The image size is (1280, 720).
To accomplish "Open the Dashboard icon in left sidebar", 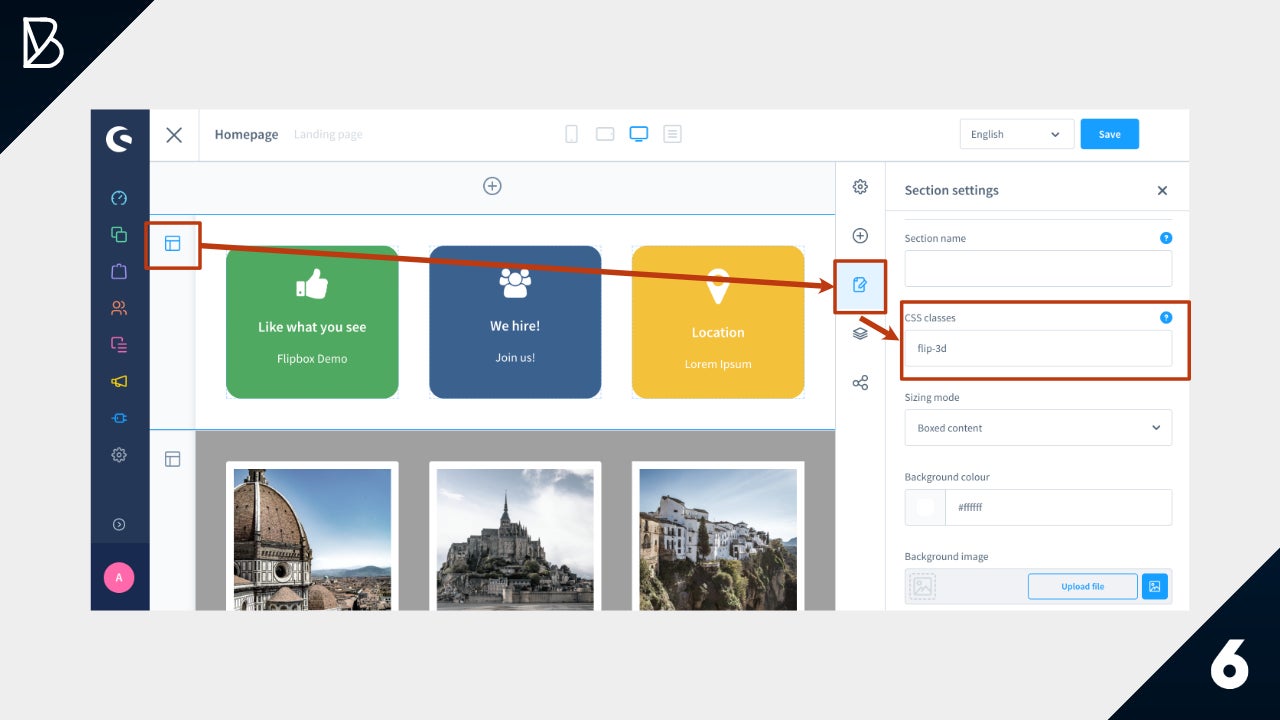I will [119, 198].
